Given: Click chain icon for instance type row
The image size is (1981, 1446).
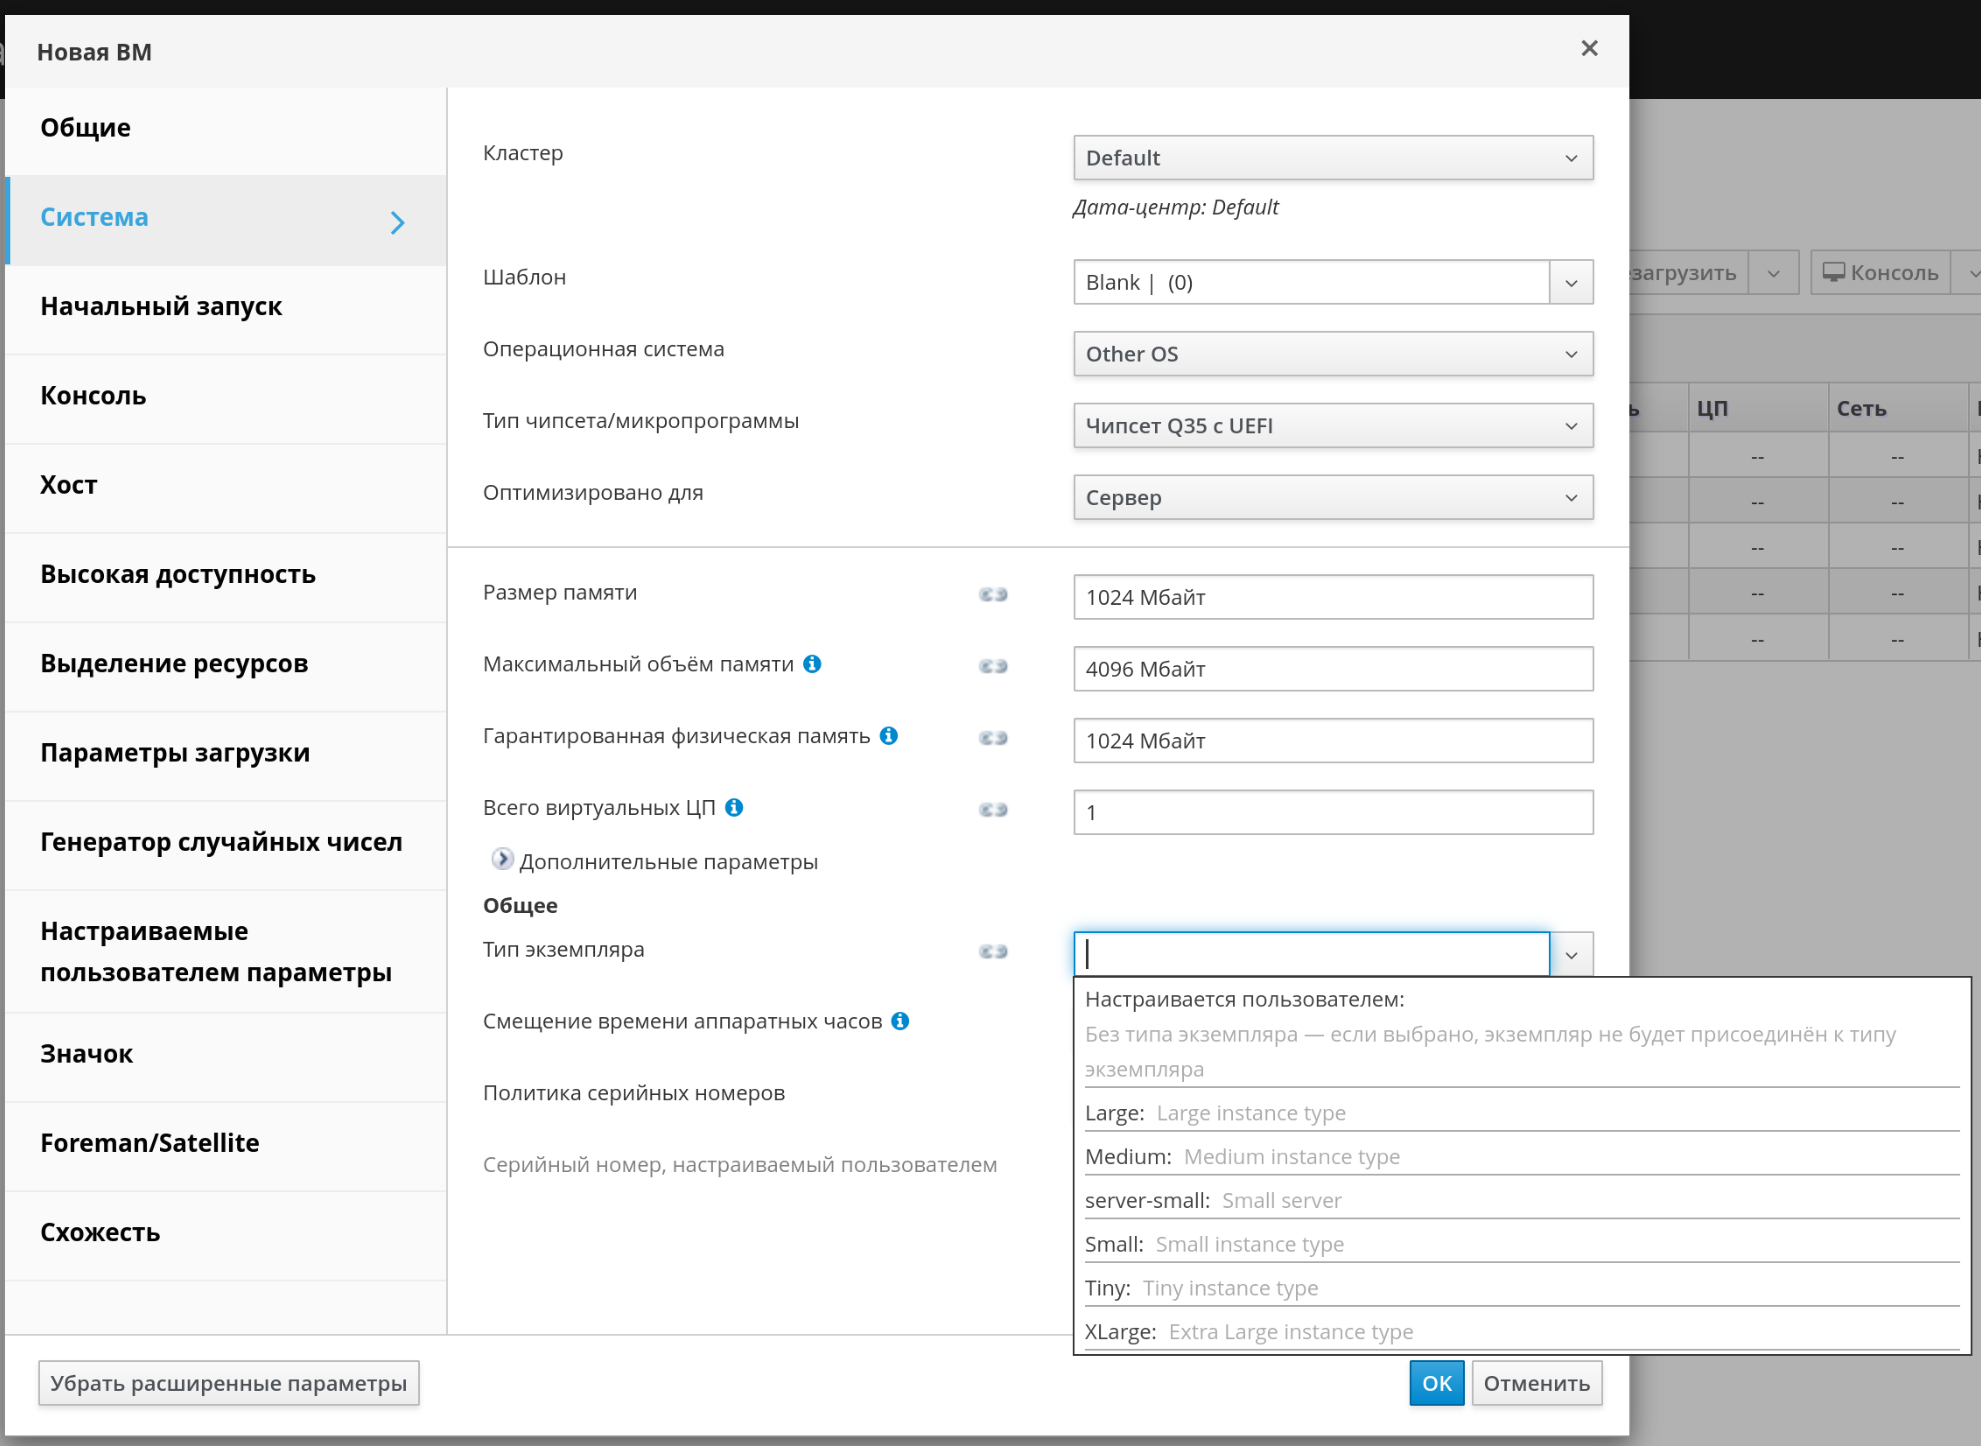Looking at the screenshot, I should point(993,951).
